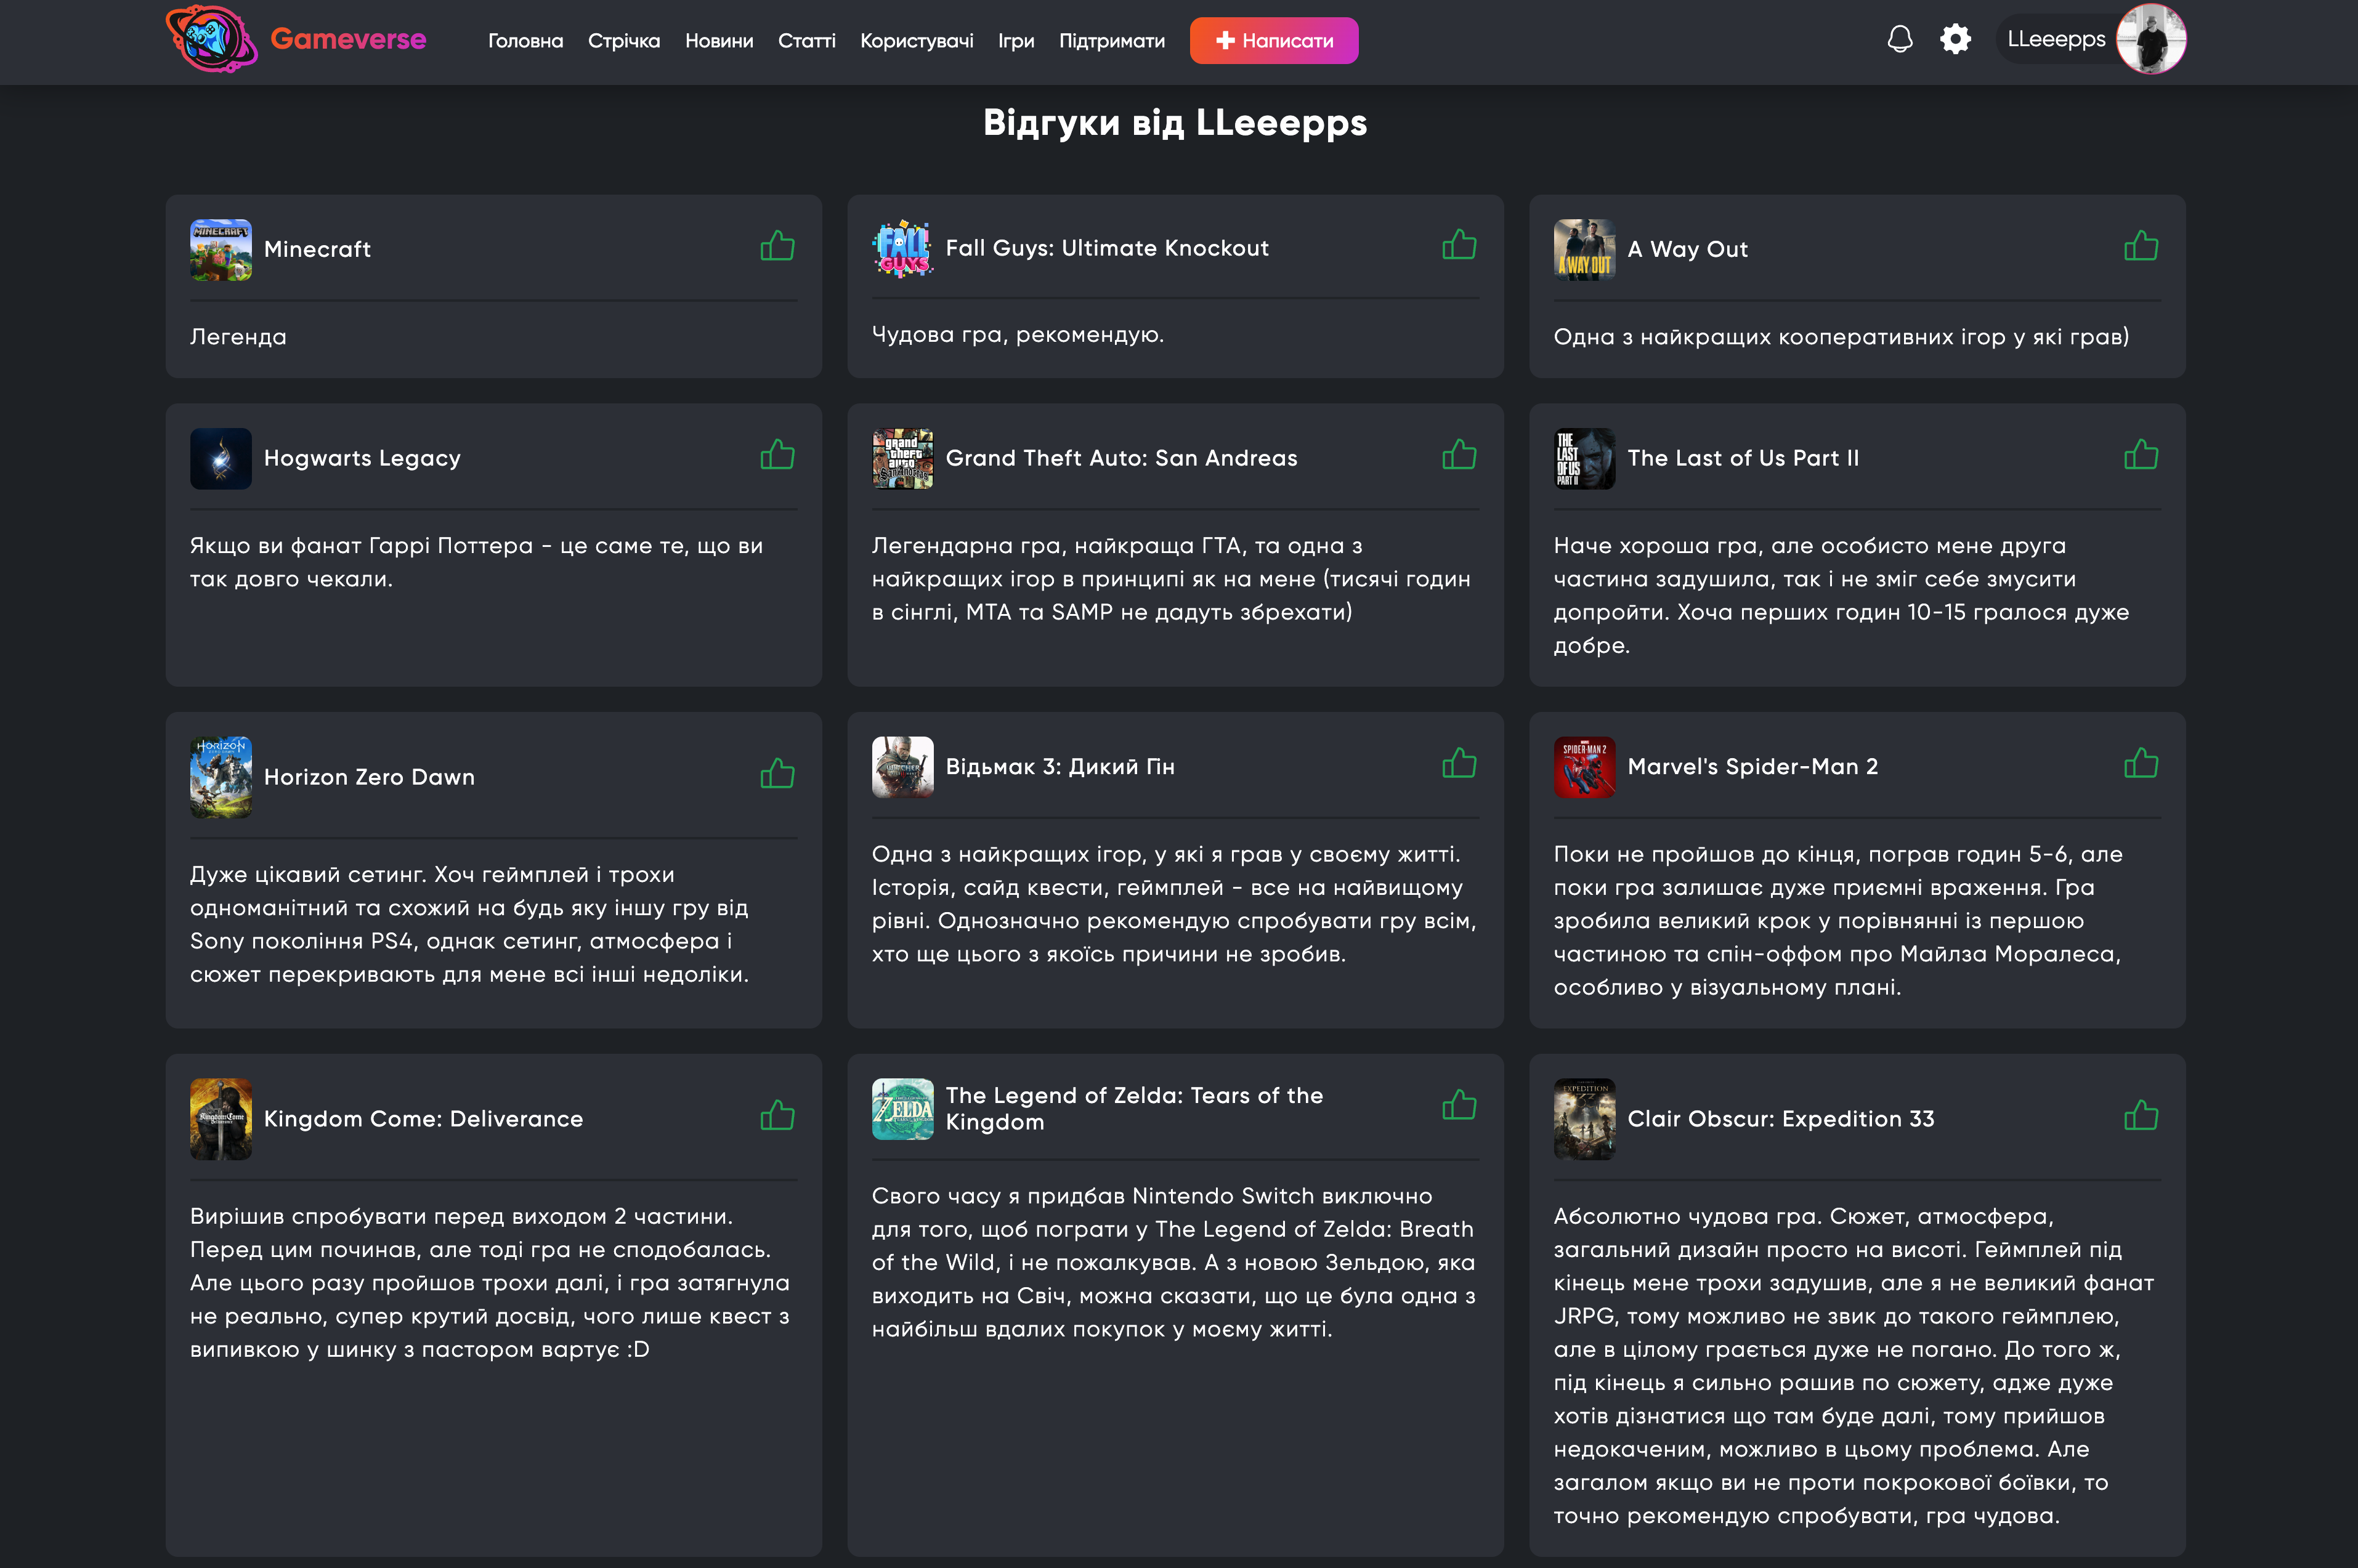Click the LLeeepps profile avatar
Screen dimensions: 2358x1568
2151,39
